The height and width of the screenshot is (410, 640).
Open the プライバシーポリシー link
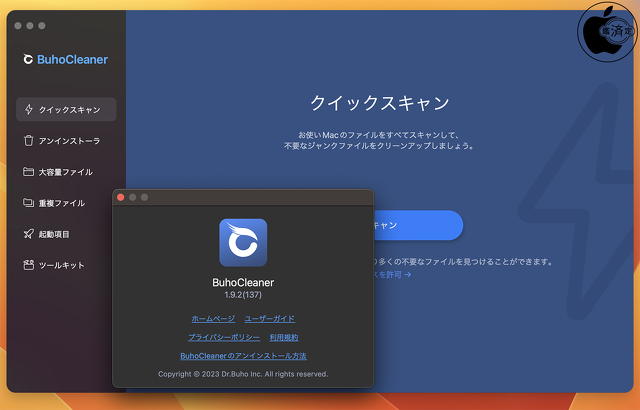[x=224, y=337]
